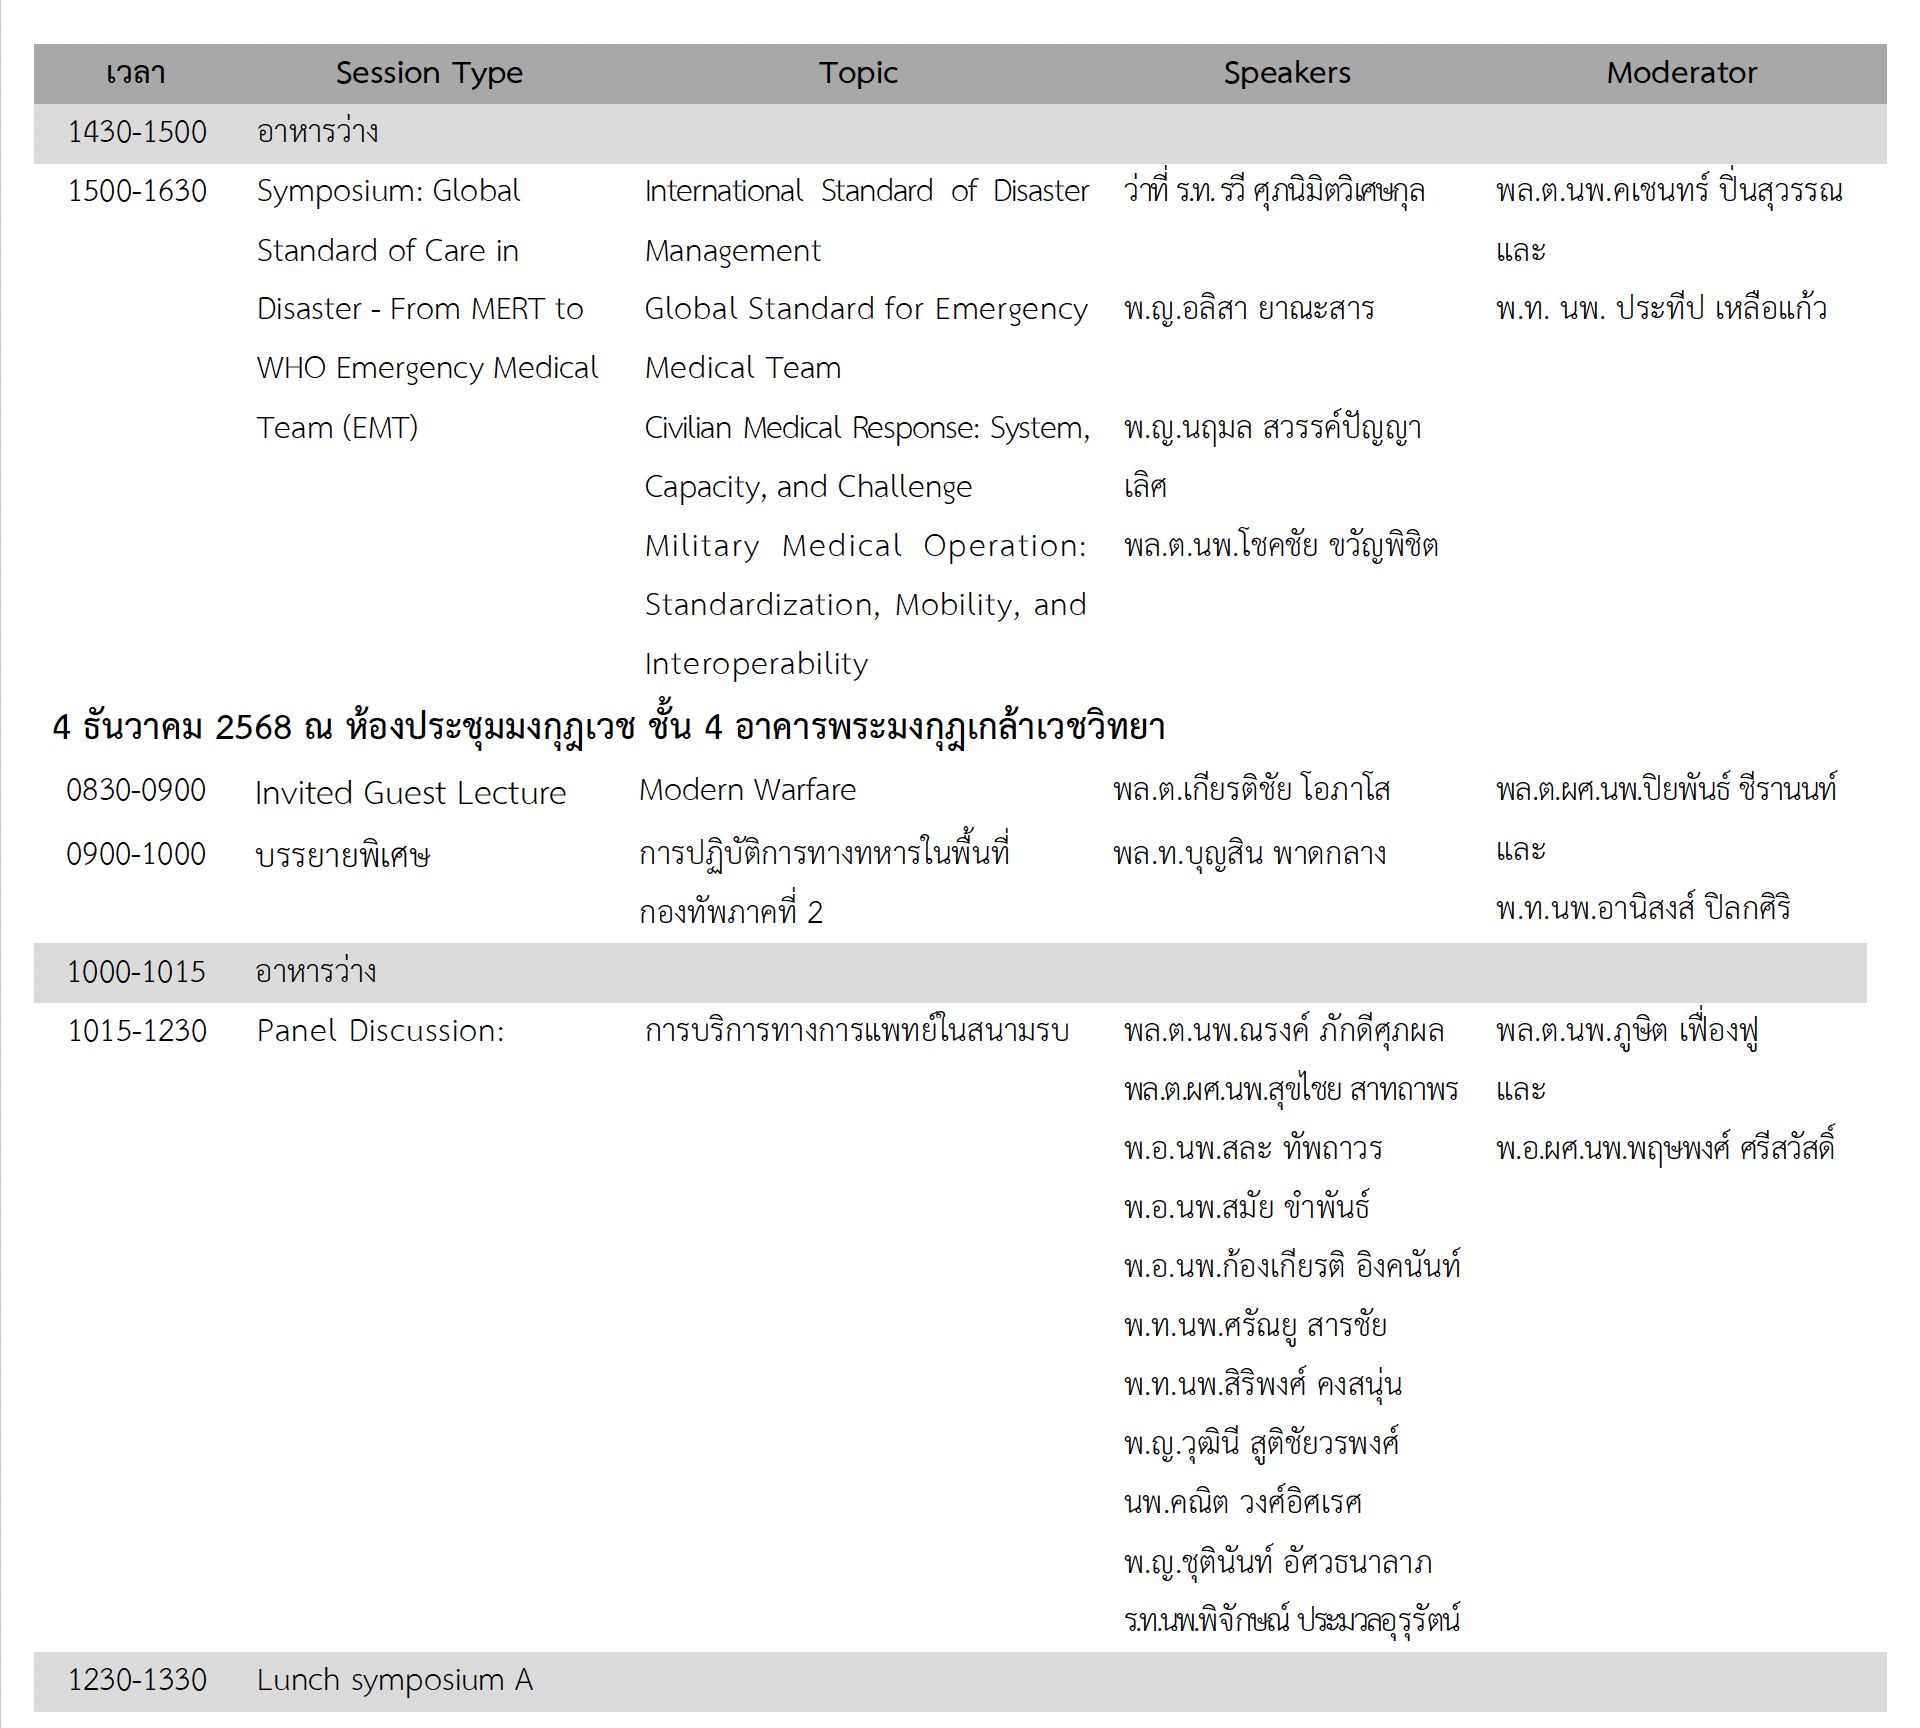Click speaker "พ.ญ.อลิสา ยาณะสาร"

[1249, 309]
